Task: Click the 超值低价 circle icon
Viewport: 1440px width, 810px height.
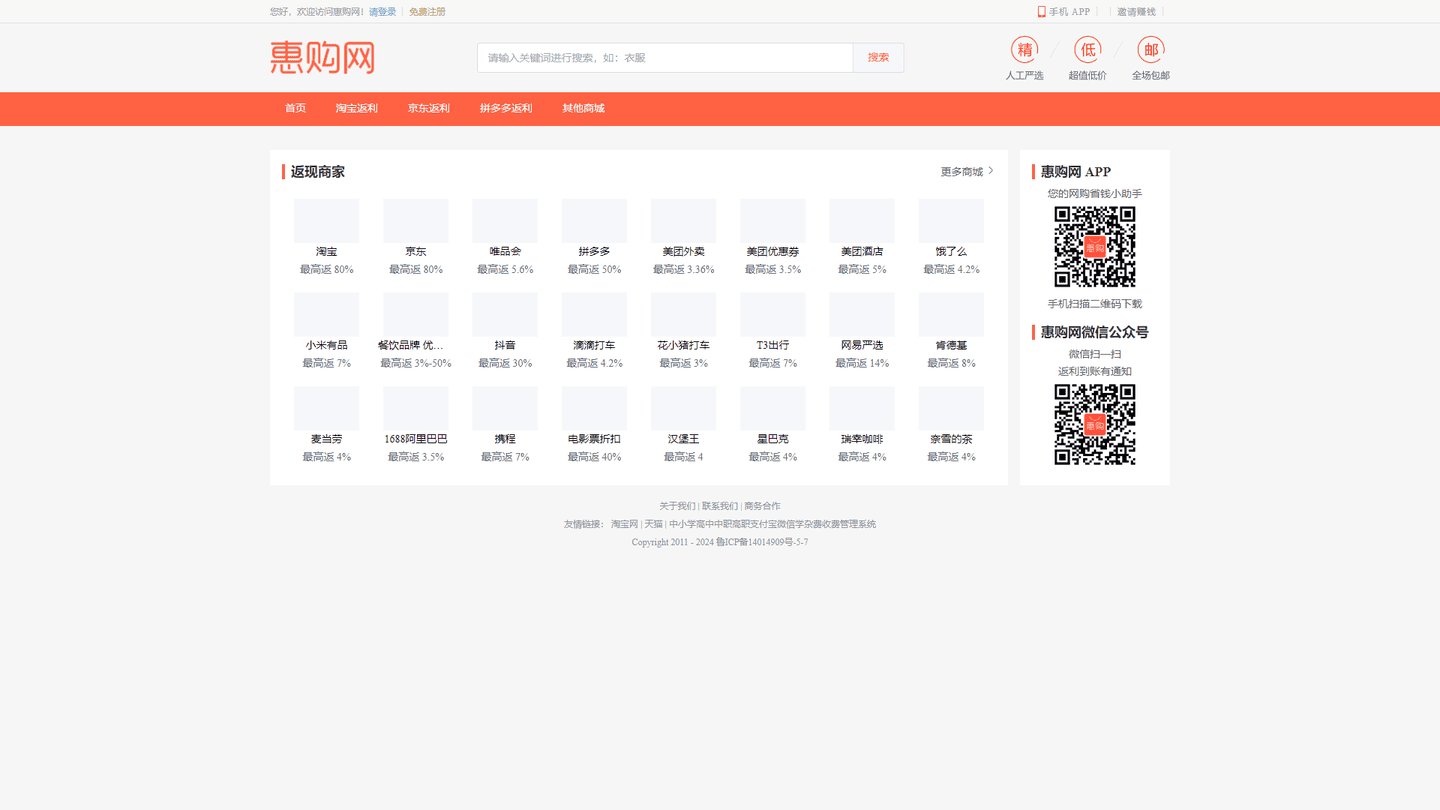Action: coord(1087,49)
